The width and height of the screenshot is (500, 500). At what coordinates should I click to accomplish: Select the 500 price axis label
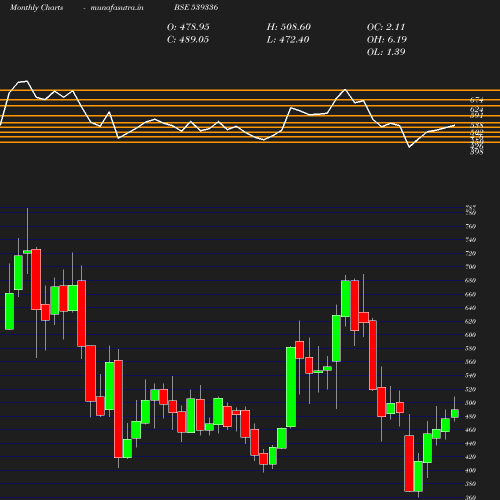click(x=470, y=403)
